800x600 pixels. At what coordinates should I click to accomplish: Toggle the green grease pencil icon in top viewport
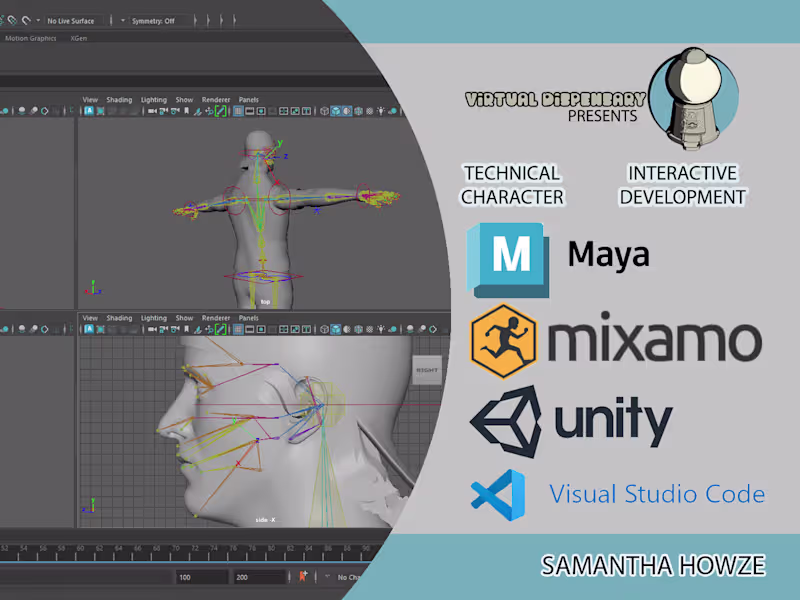pos(220,111)
